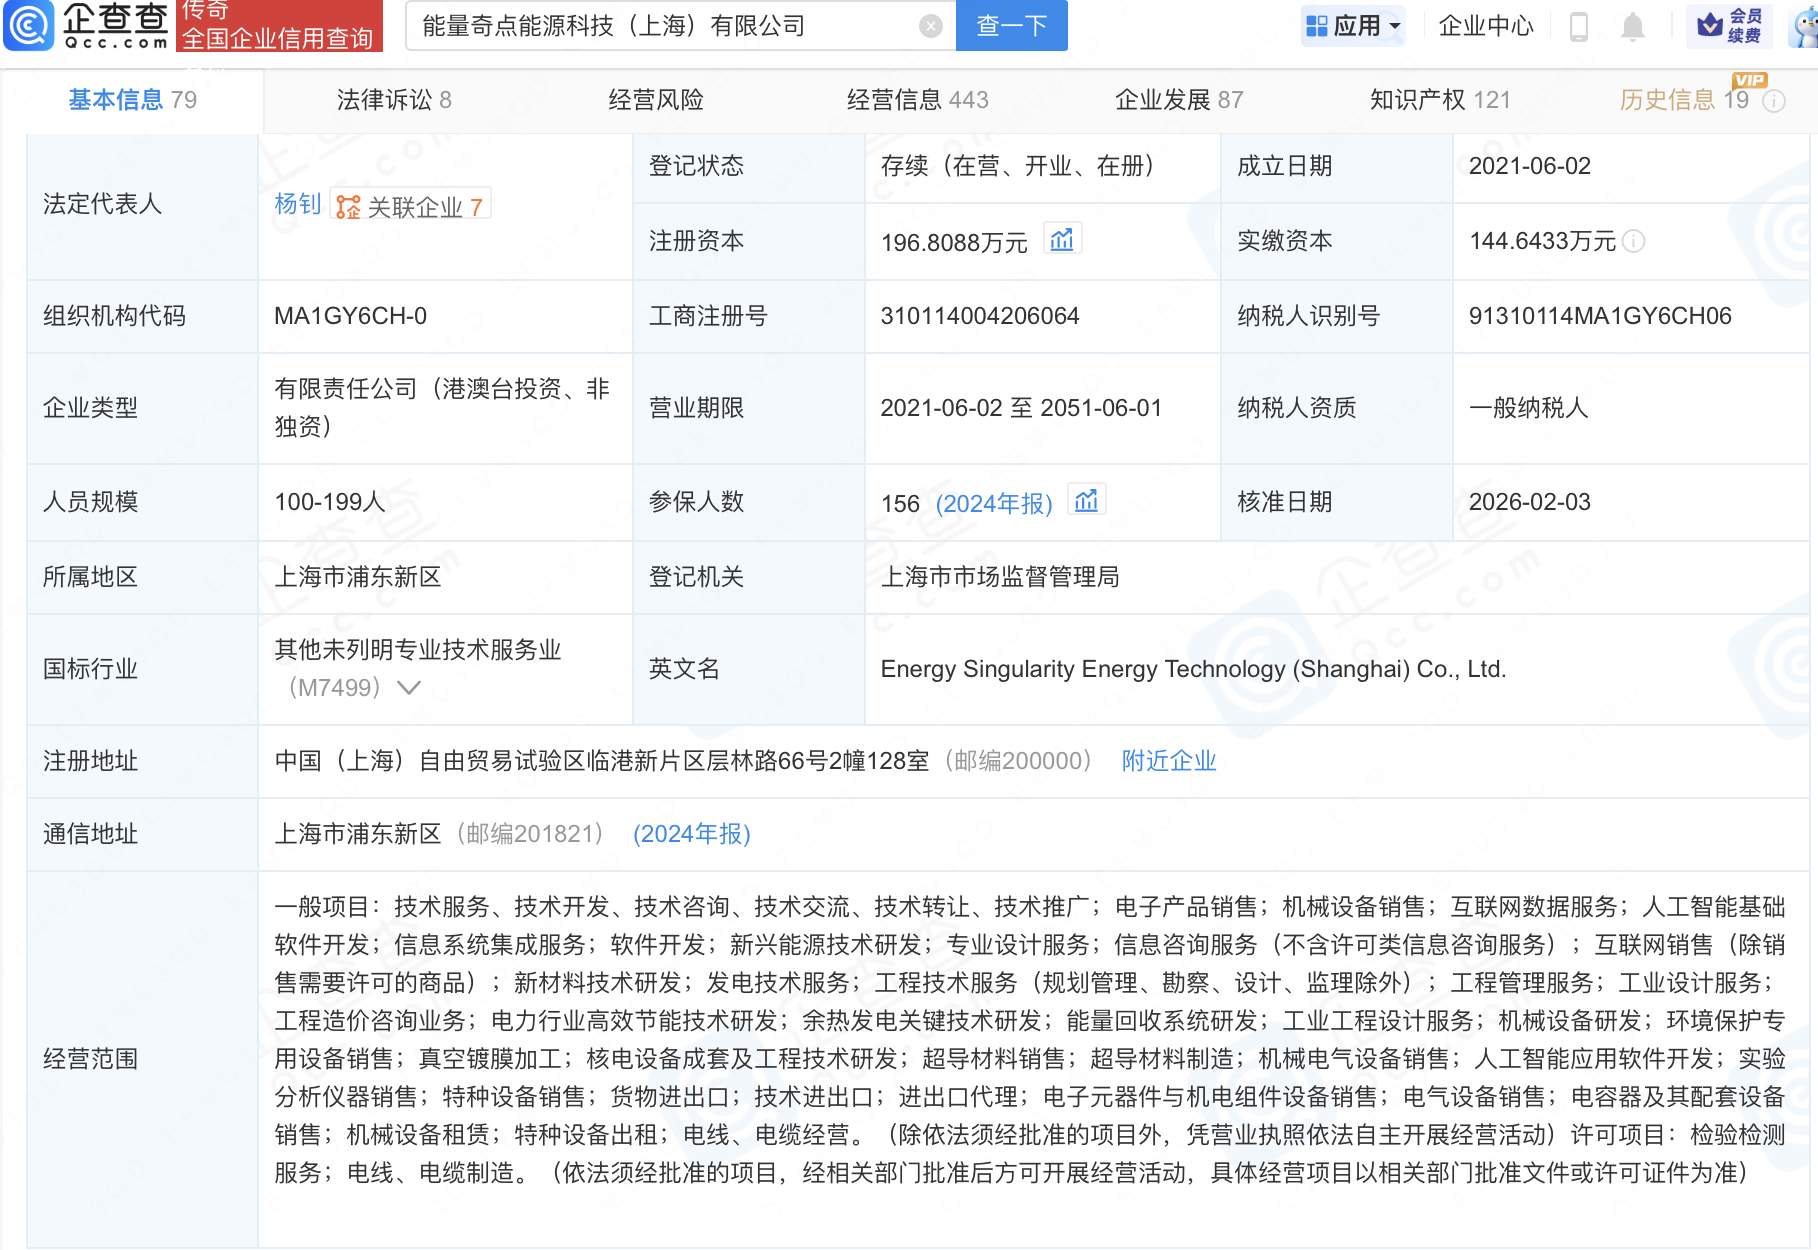Open the 参保人数 chart icon
The image size is (1818, 1250).
coord(1087,500)
